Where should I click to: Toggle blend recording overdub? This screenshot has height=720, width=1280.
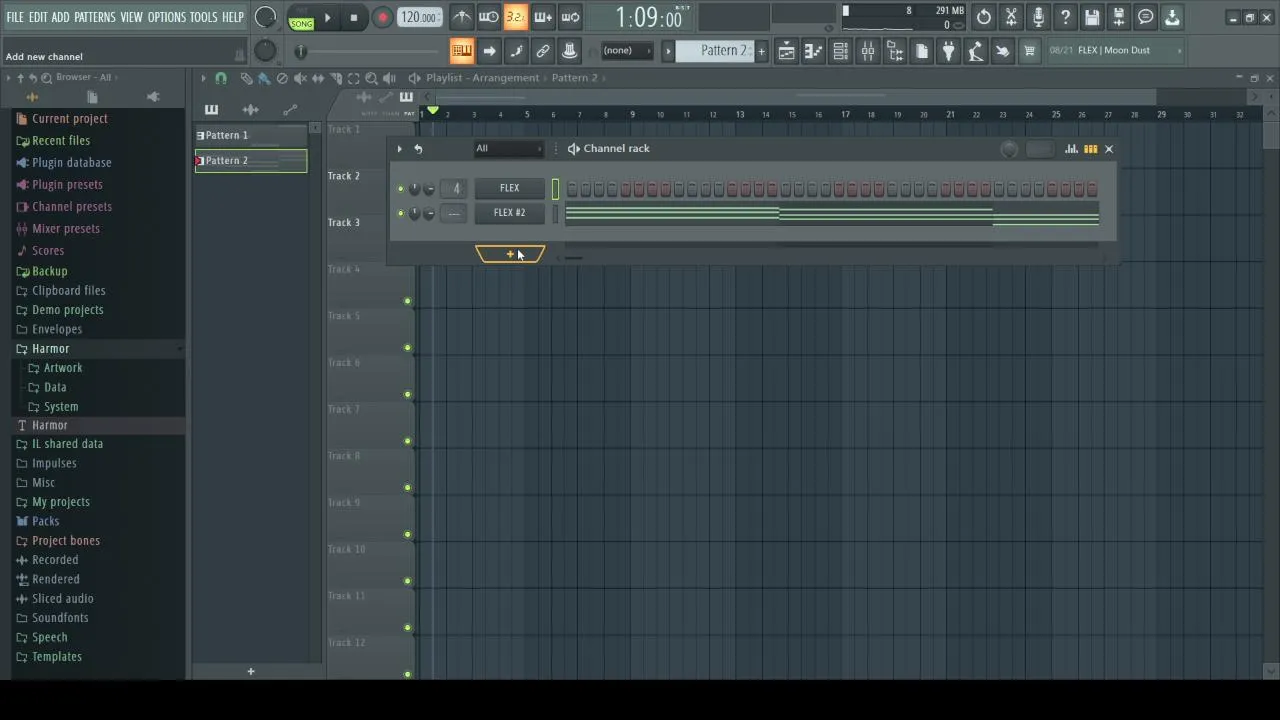click(x=543, y=17)
